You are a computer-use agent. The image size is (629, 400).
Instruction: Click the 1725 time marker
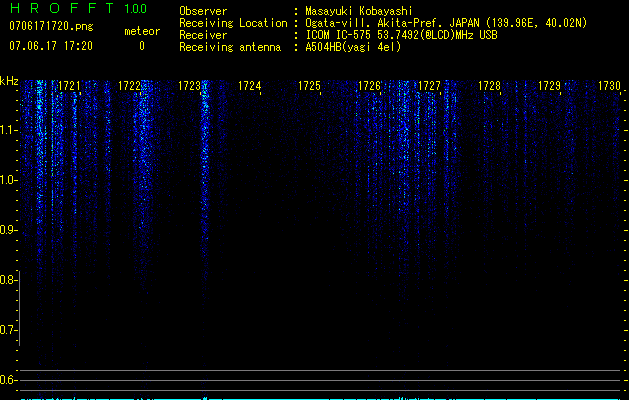(x=309, y=86)
